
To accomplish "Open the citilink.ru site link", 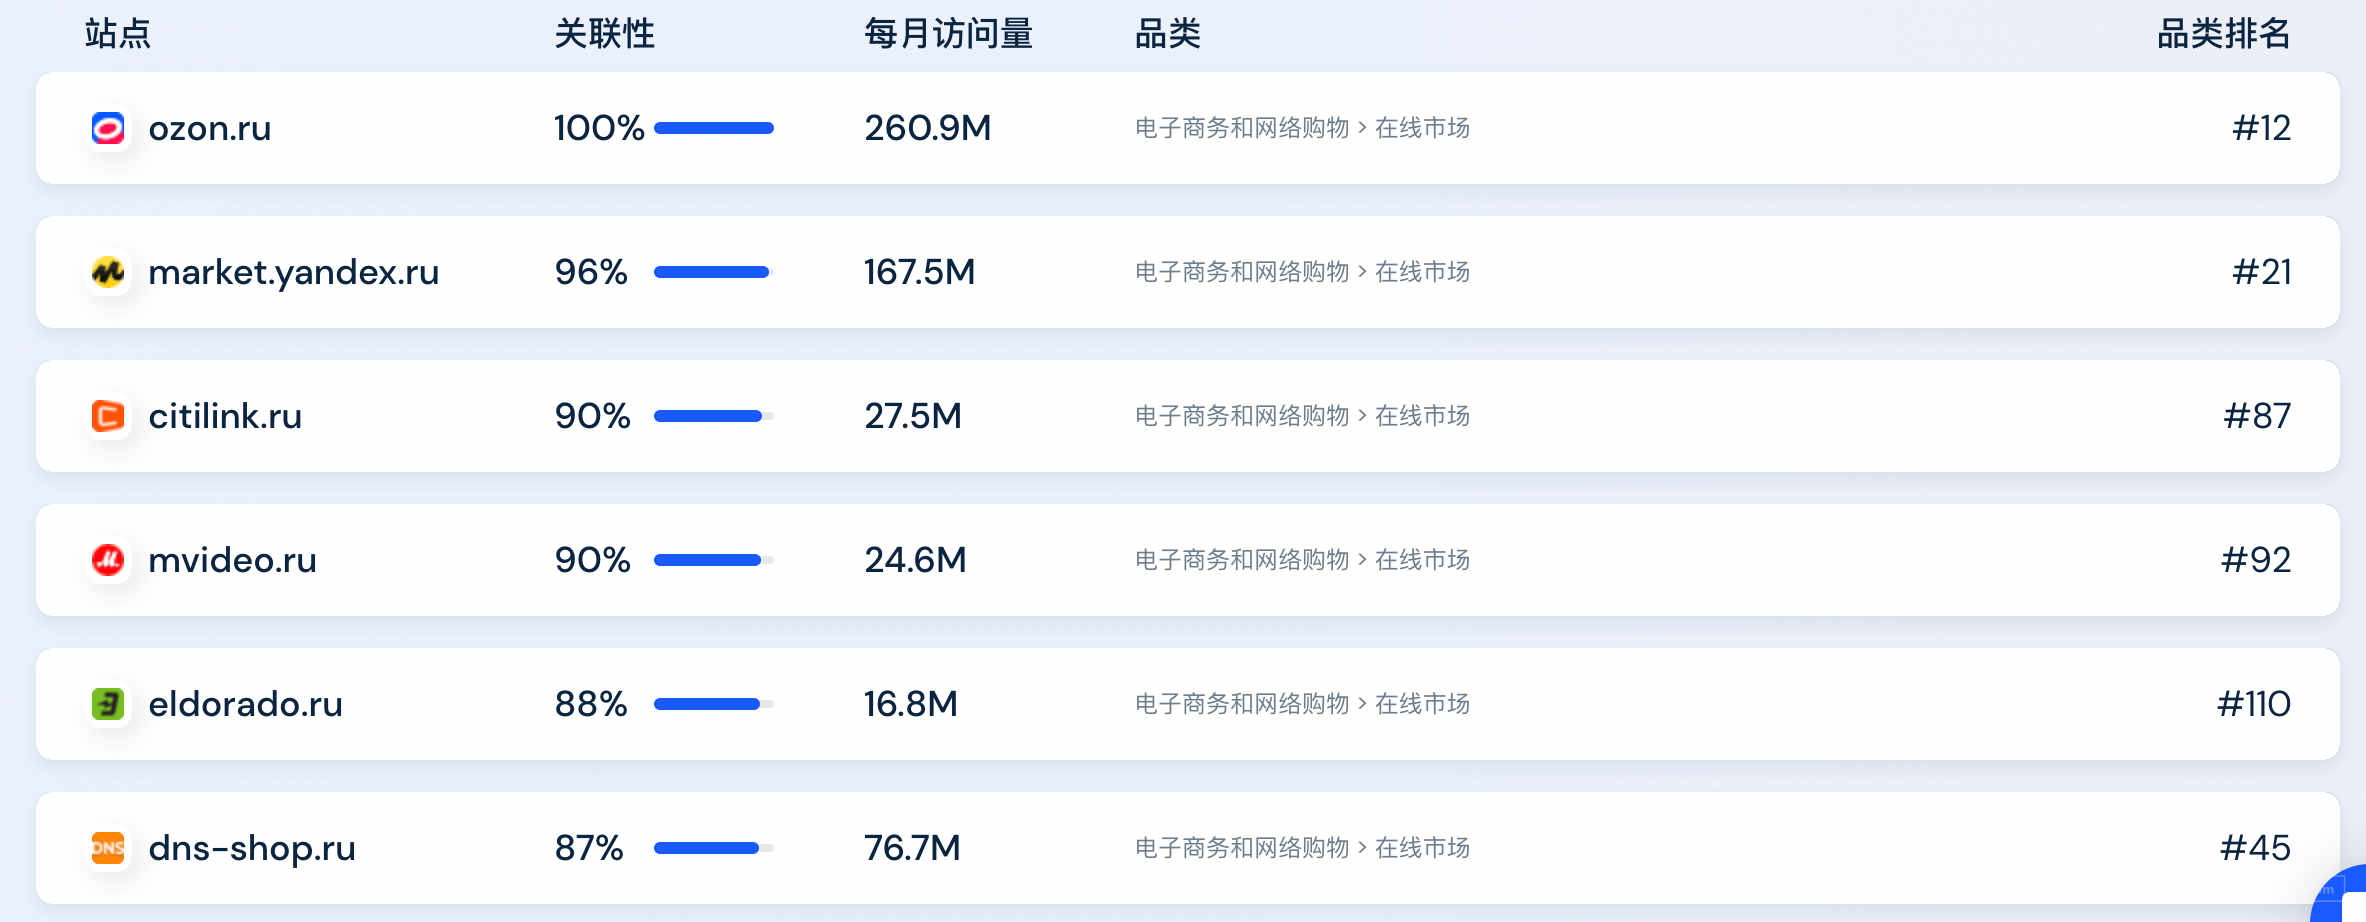I will point(225,416).
